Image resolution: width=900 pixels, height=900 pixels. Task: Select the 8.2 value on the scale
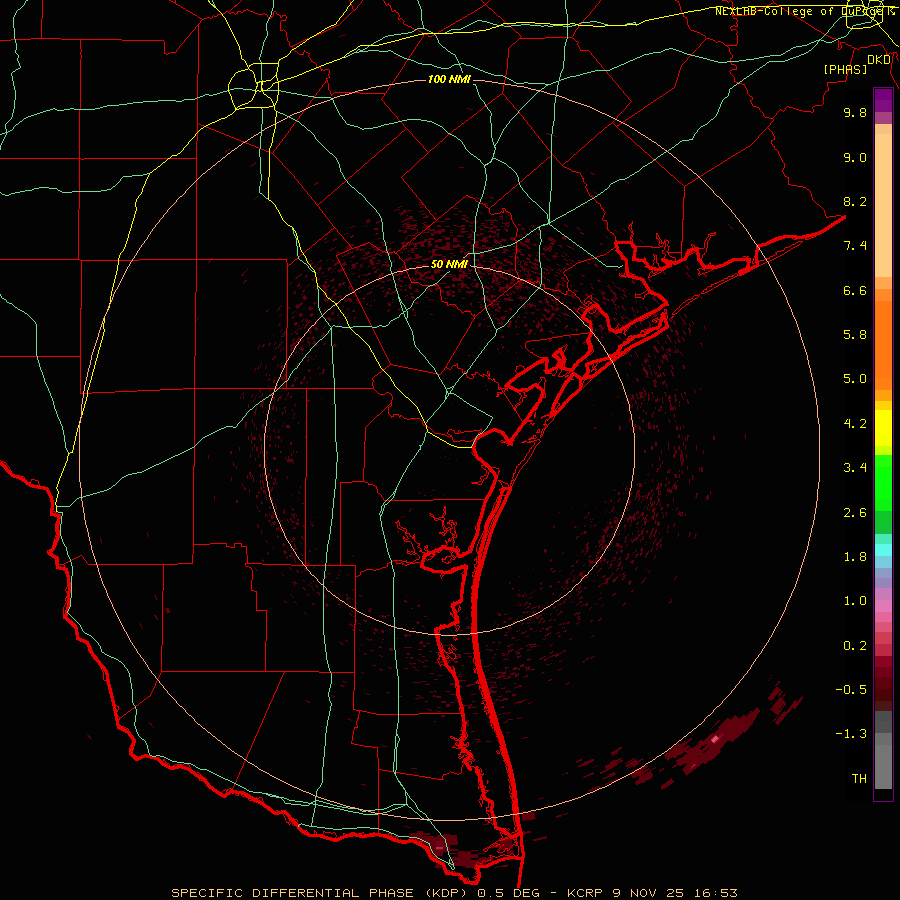(x=855, y=201)
